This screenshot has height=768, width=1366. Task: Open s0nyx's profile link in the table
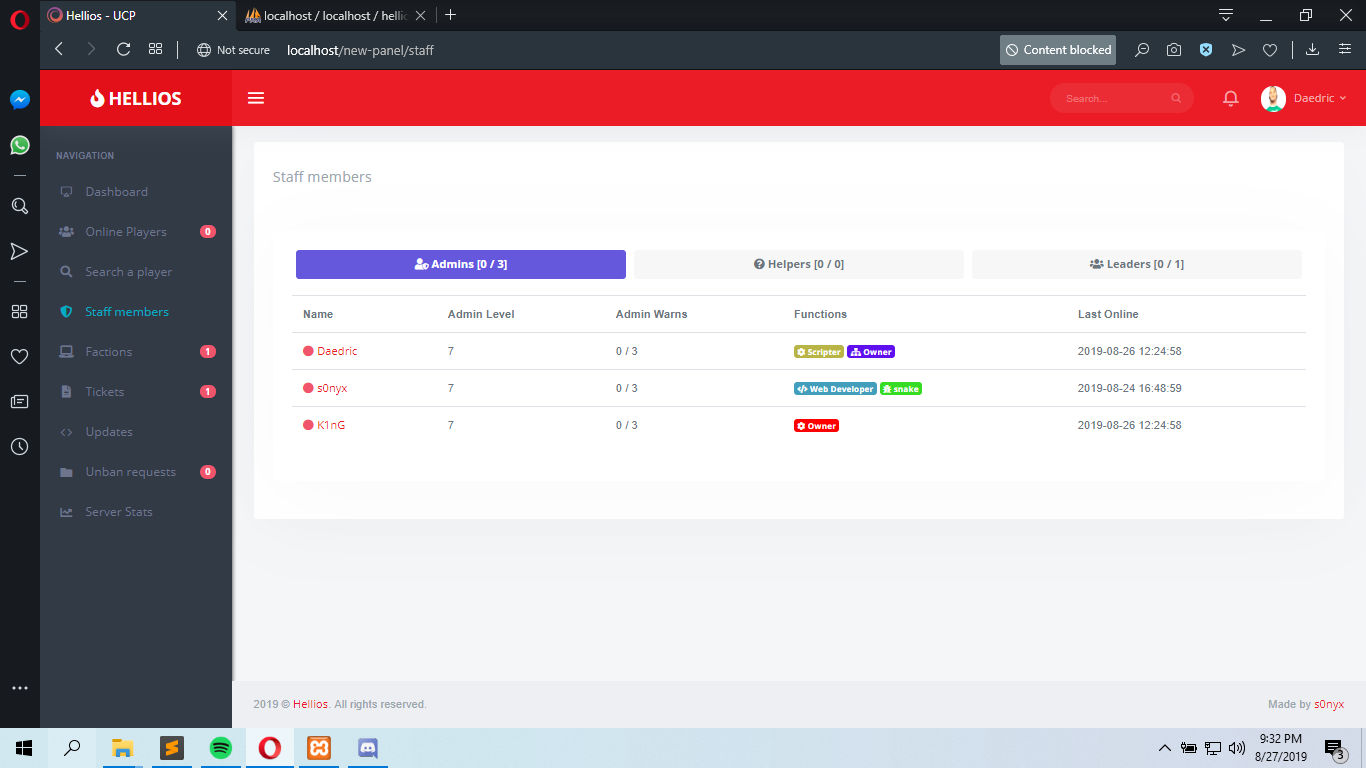pyautogui.click(x=332, y=388)
